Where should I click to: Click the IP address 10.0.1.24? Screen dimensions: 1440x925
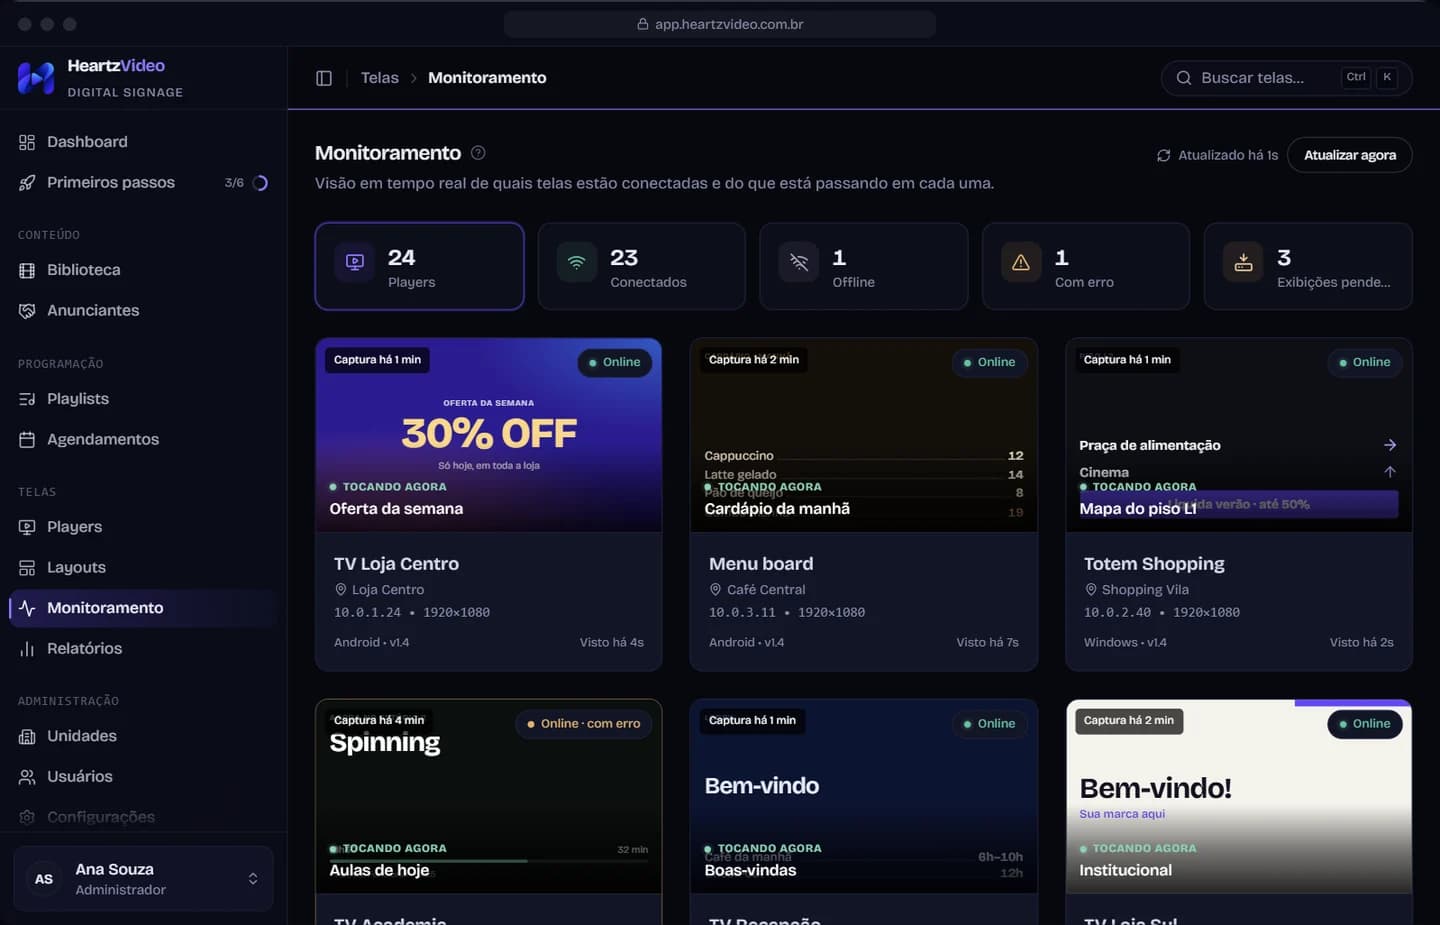367,613
